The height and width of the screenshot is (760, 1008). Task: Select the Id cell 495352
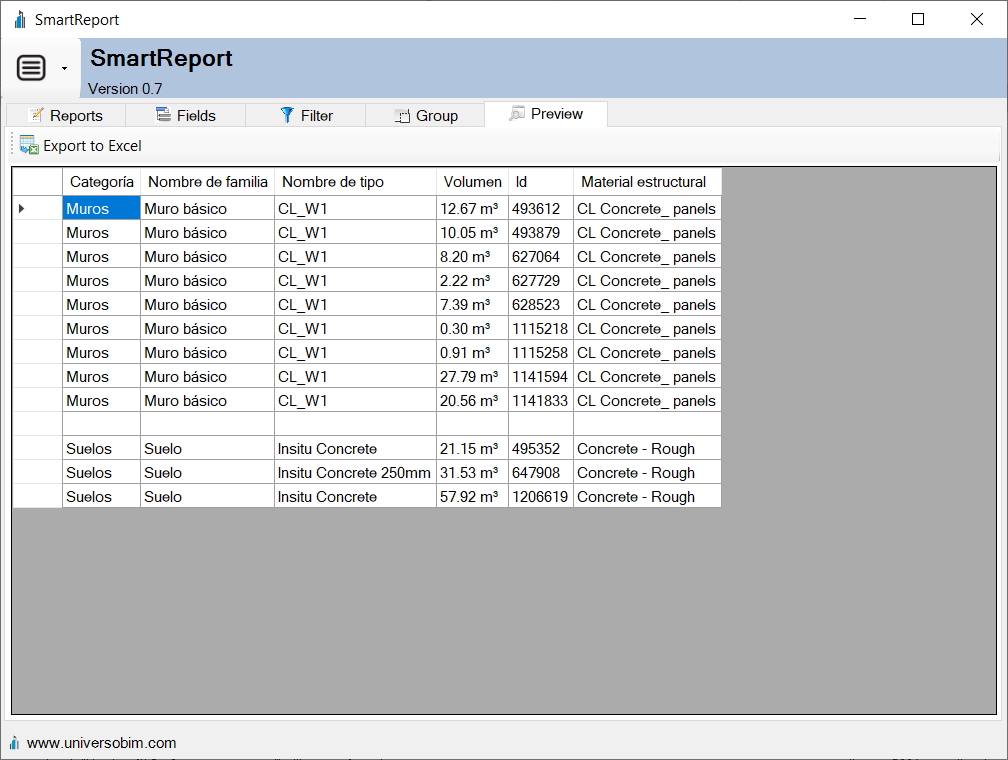tap(541, 448)
